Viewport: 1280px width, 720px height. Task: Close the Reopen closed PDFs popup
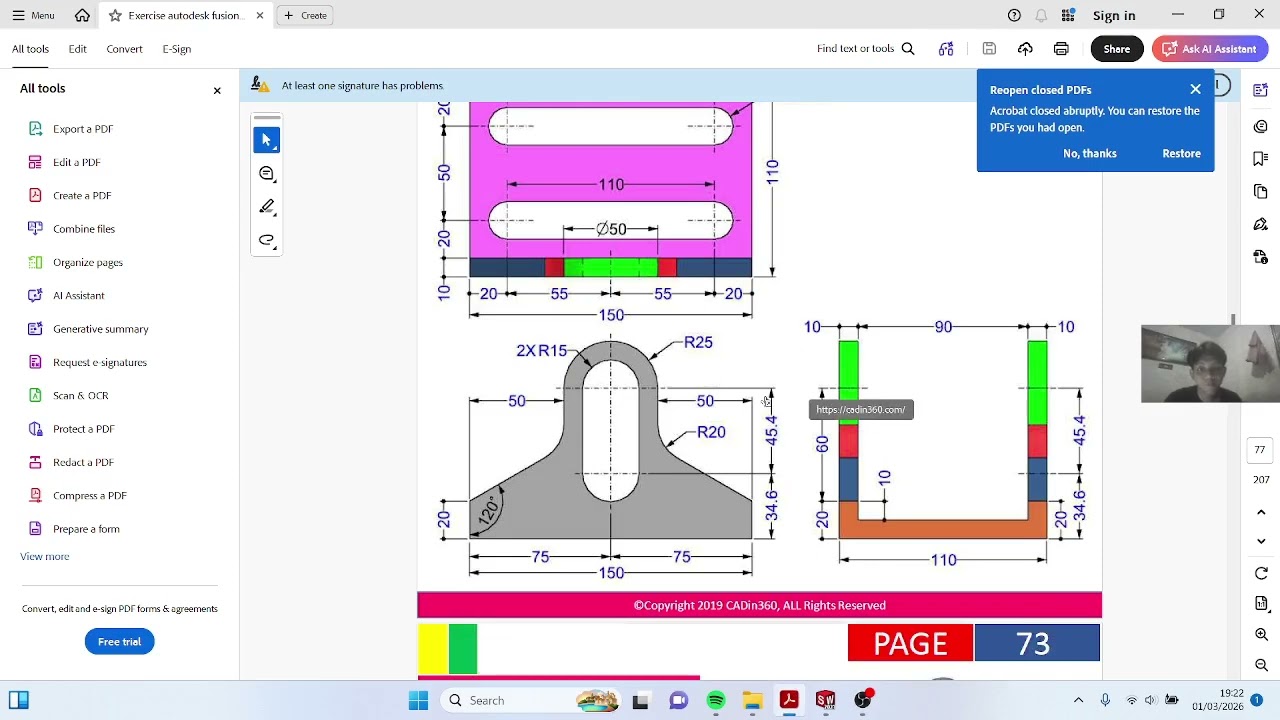point(1195,89)
